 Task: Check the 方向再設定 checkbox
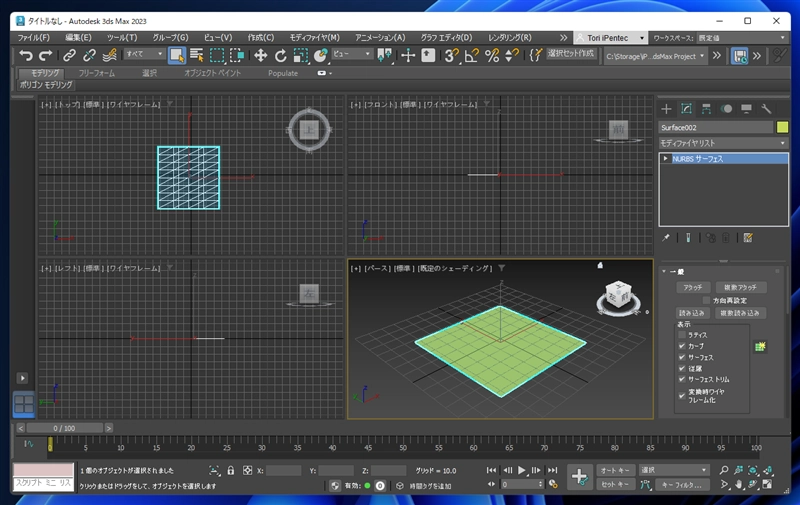pyautogui.click(x=707, y=300)
